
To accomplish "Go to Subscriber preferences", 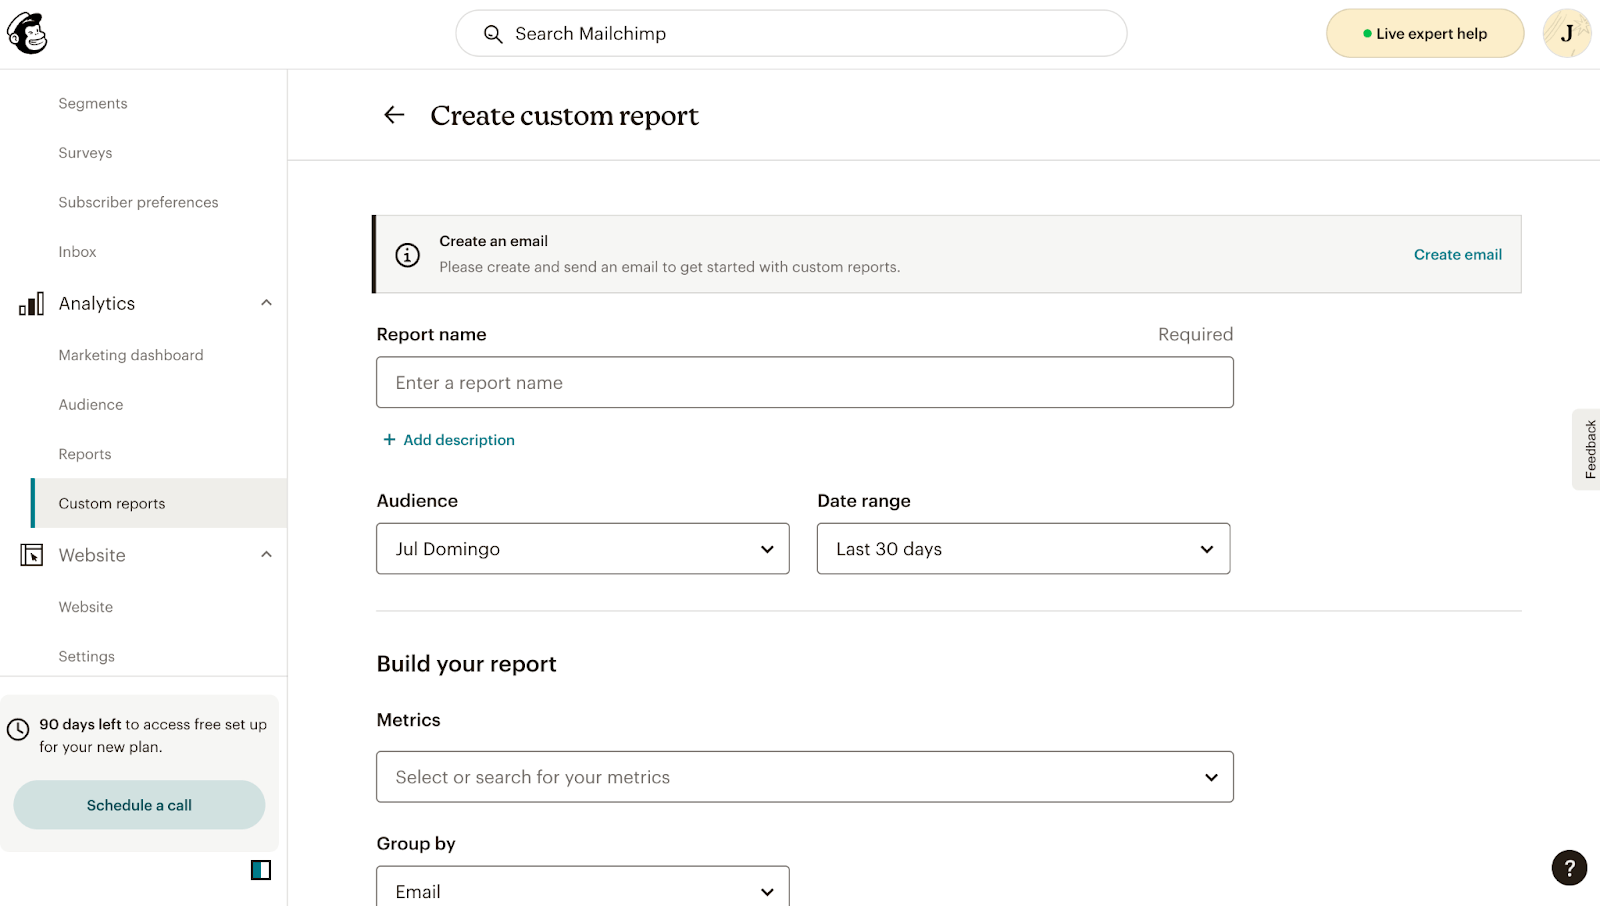I will coord(138,202).
